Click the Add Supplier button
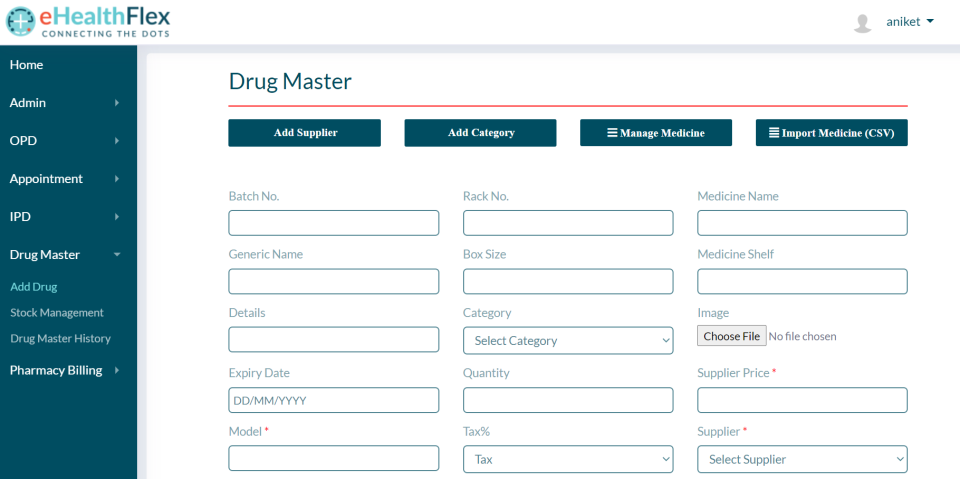Screen dimensions: 960x479 (x=304, y=133)
